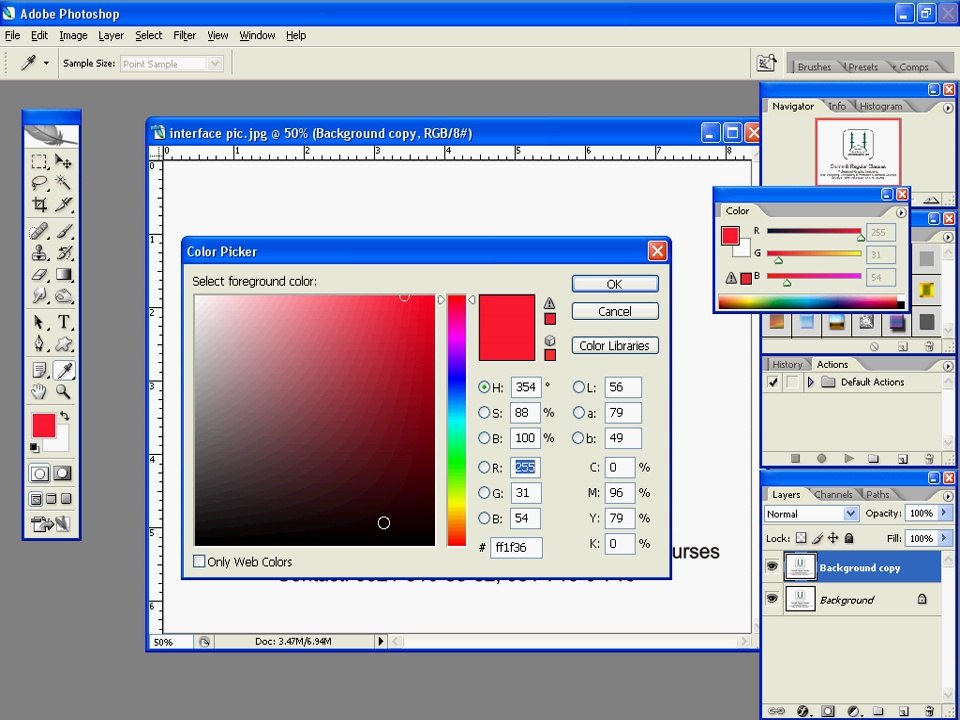Select the Rectangular Marquee tool

pyautogui.click(x=39, y=162)
